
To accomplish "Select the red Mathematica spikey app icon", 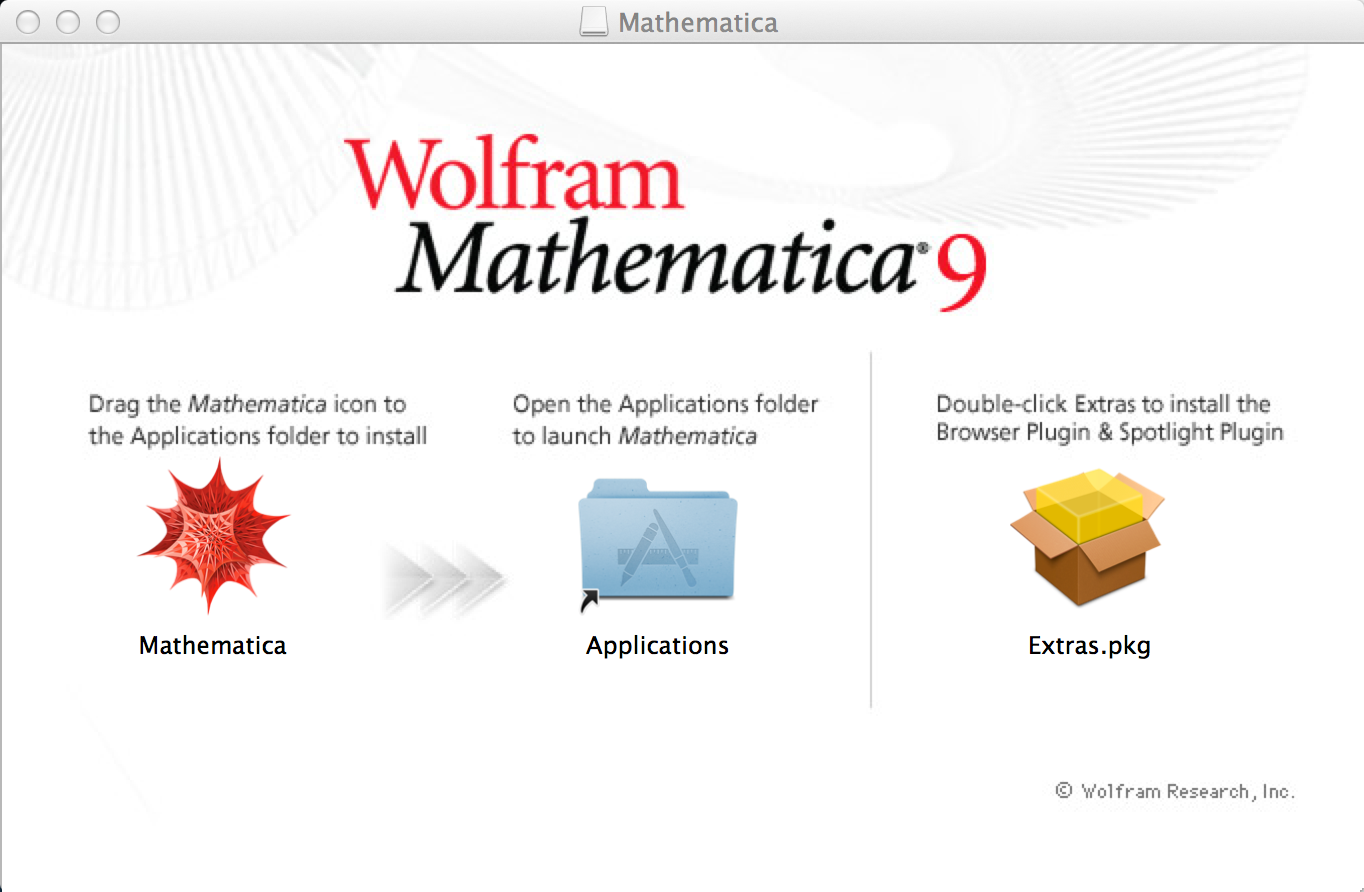I will [213, 535].
